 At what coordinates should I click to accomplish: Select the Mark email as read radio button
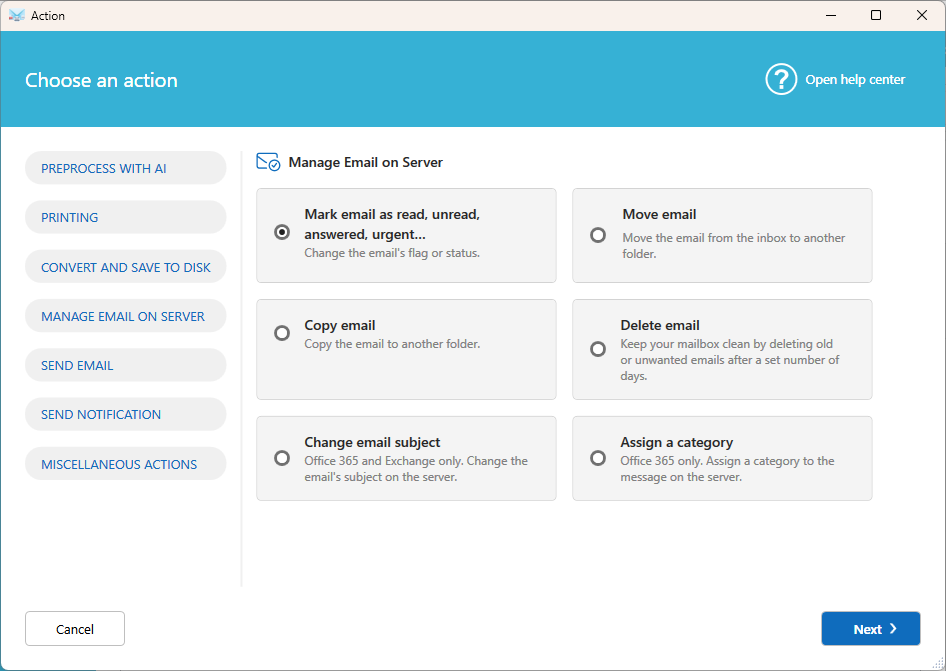coord(282,232)
